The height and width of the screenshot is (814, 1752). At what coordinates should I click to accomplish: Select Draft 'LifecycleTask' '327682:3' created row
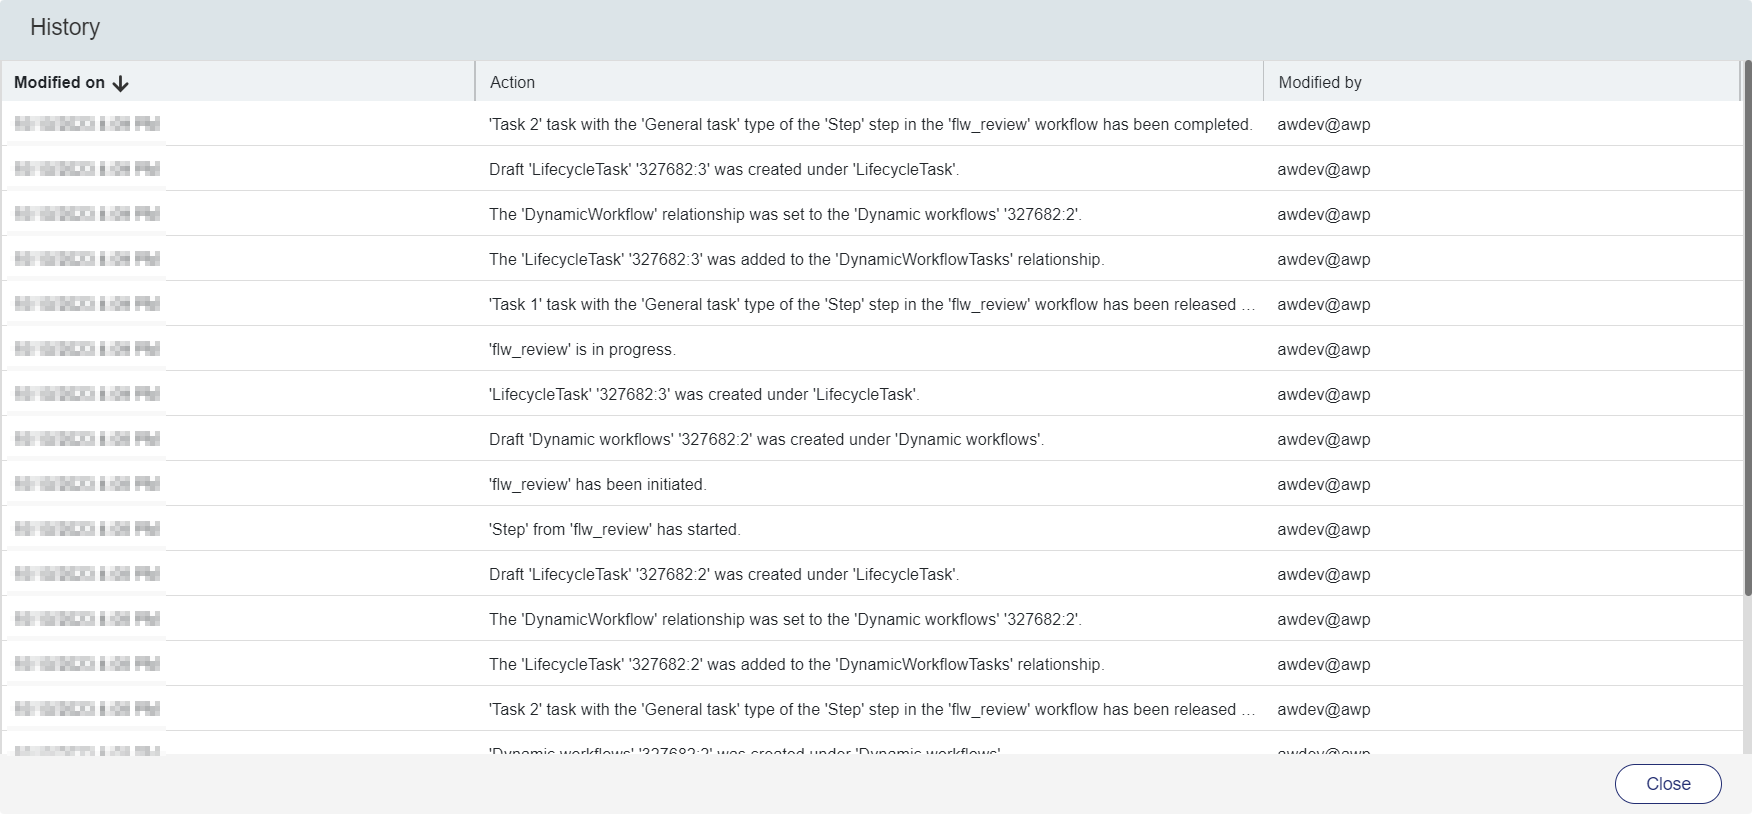724,170
